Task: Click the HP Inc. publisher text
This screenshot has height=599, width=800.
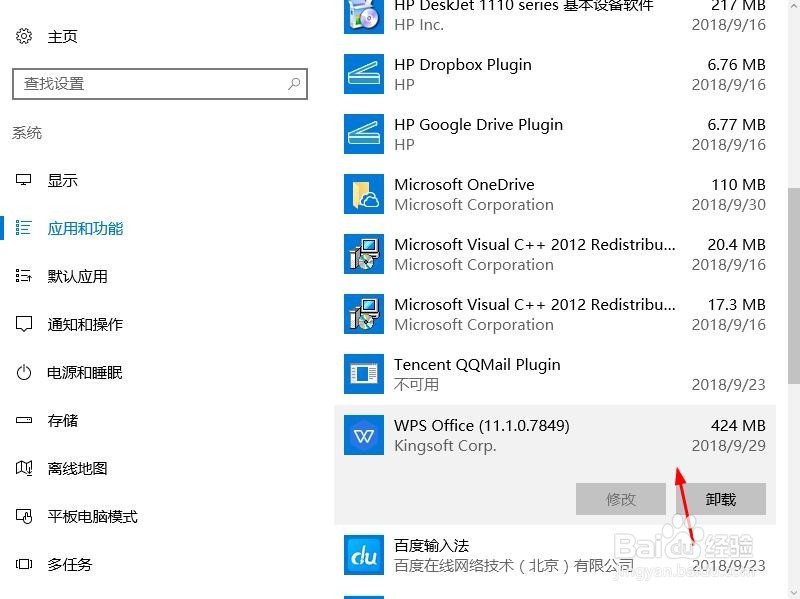Action: tap(419, 24)
